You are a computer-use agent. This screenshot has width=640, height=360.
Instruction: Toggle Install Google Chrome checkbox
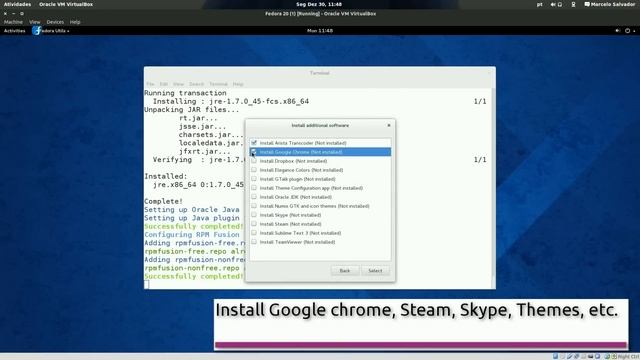tap(254, 152)
